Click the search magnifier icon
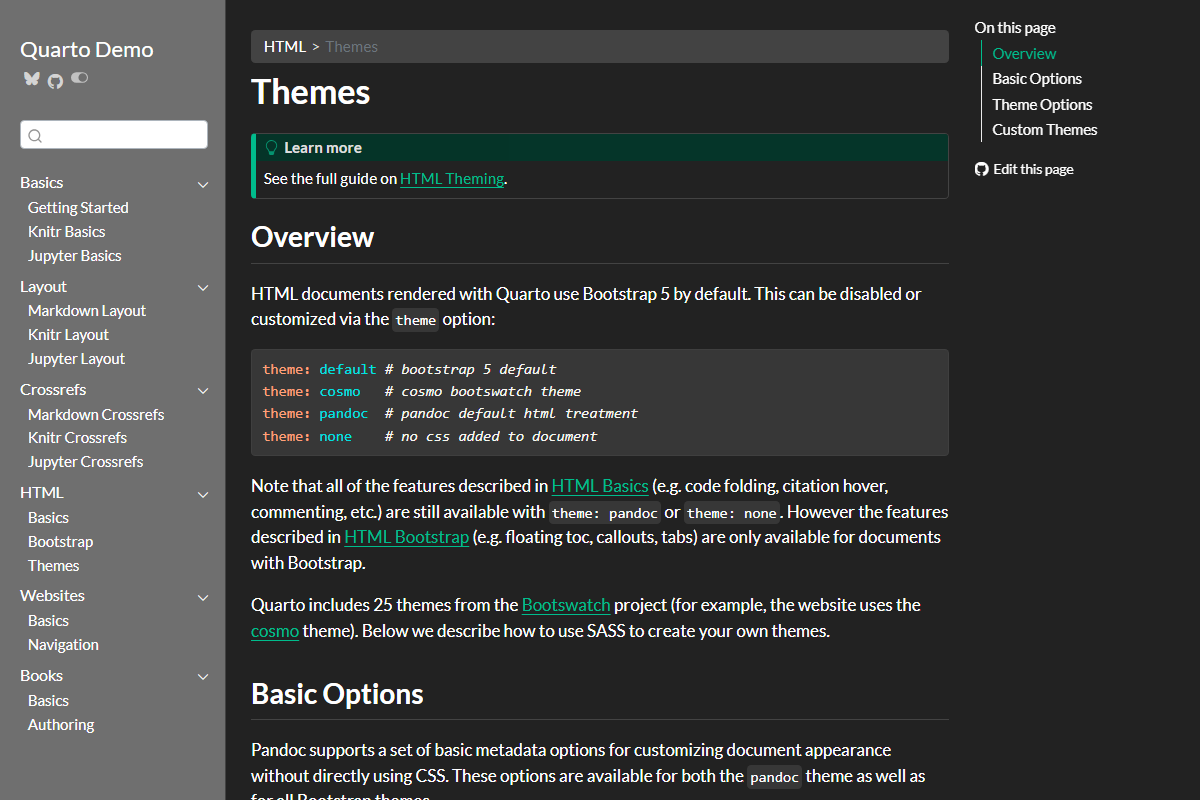The width and height of the screenshot is (1200, 800). coord(35,134)
